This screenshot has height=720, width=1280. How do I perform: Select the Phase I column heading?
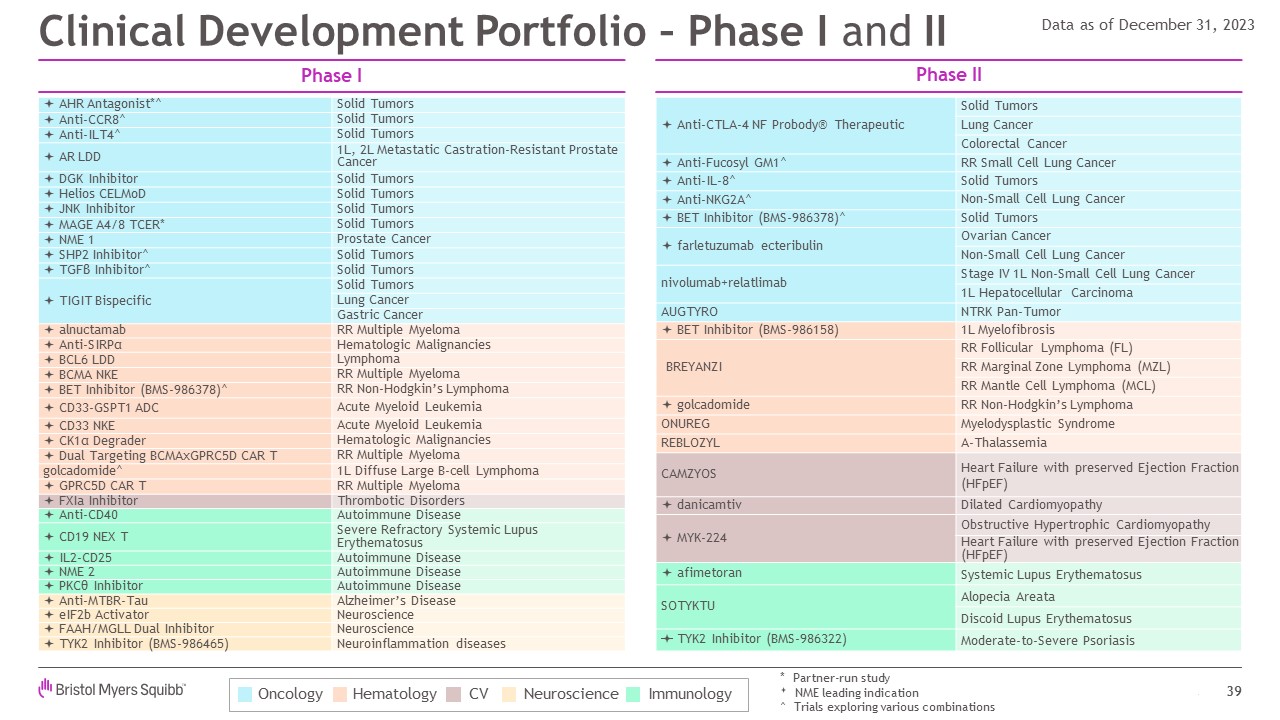coord(332,76)
